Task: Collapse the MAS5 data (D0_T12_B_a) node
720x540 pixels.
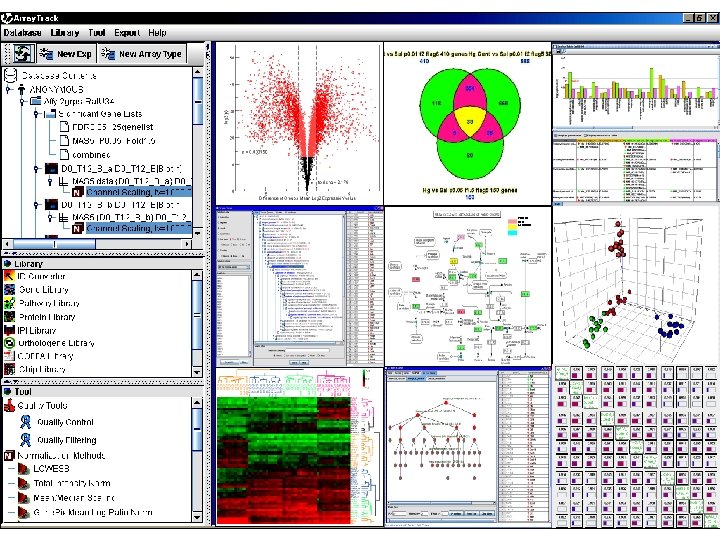Action: point(50,181)
